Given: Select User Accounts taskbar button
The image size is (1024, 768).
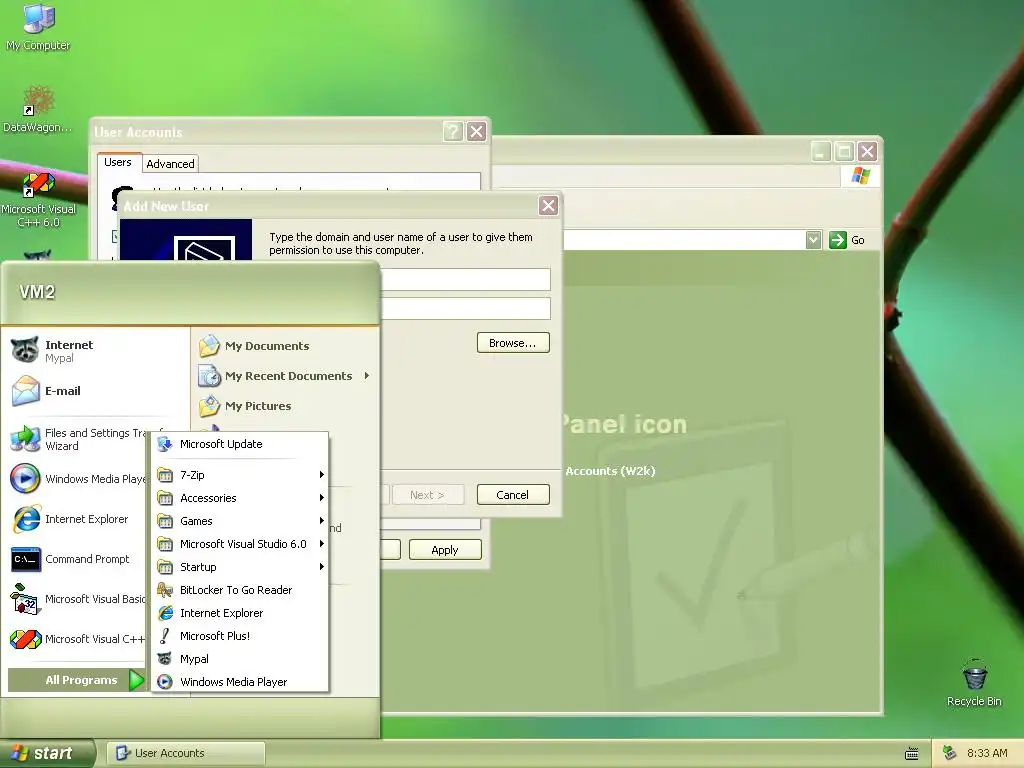Looking at the screenshot, I should point(185,753).
